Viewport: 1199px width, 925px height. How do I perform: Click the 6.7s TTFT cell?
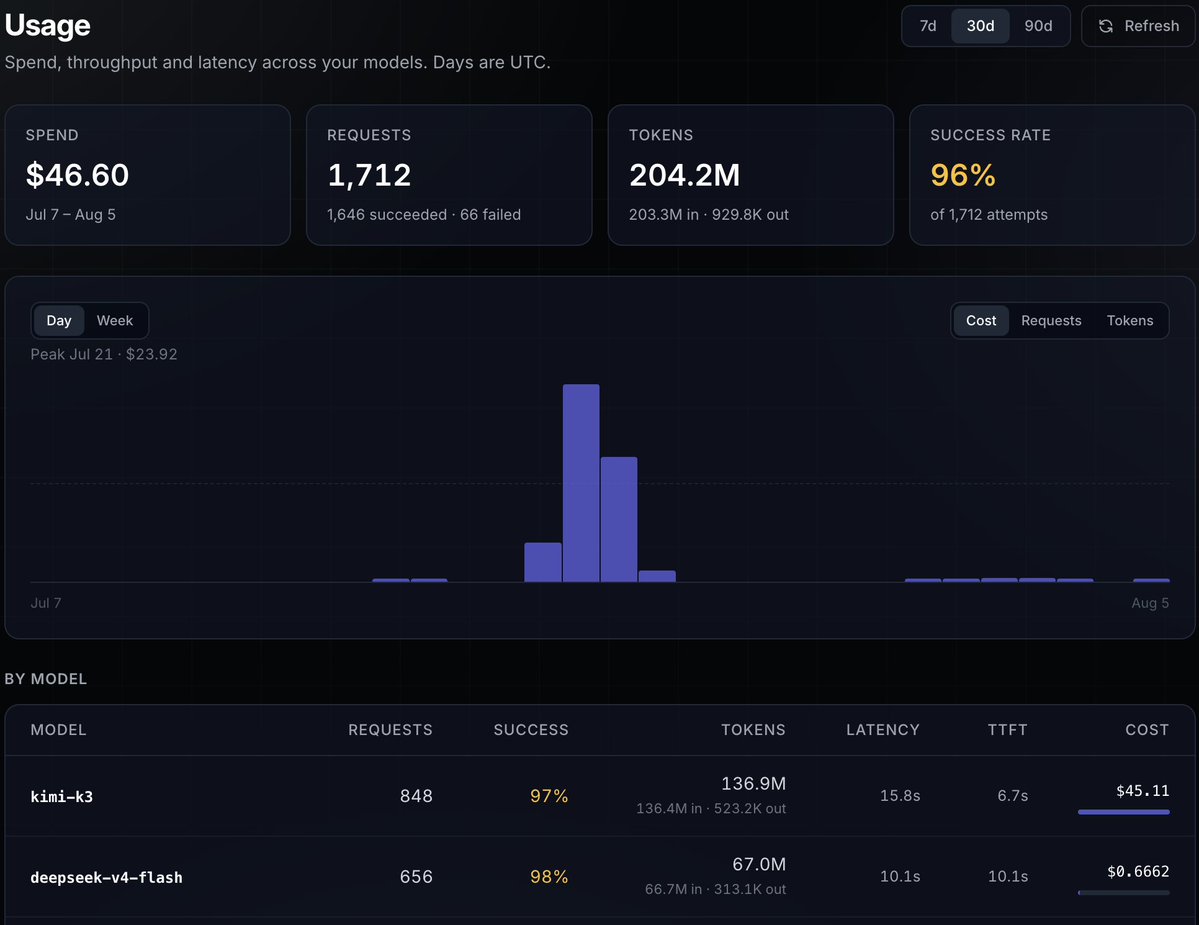[1012, 796]
